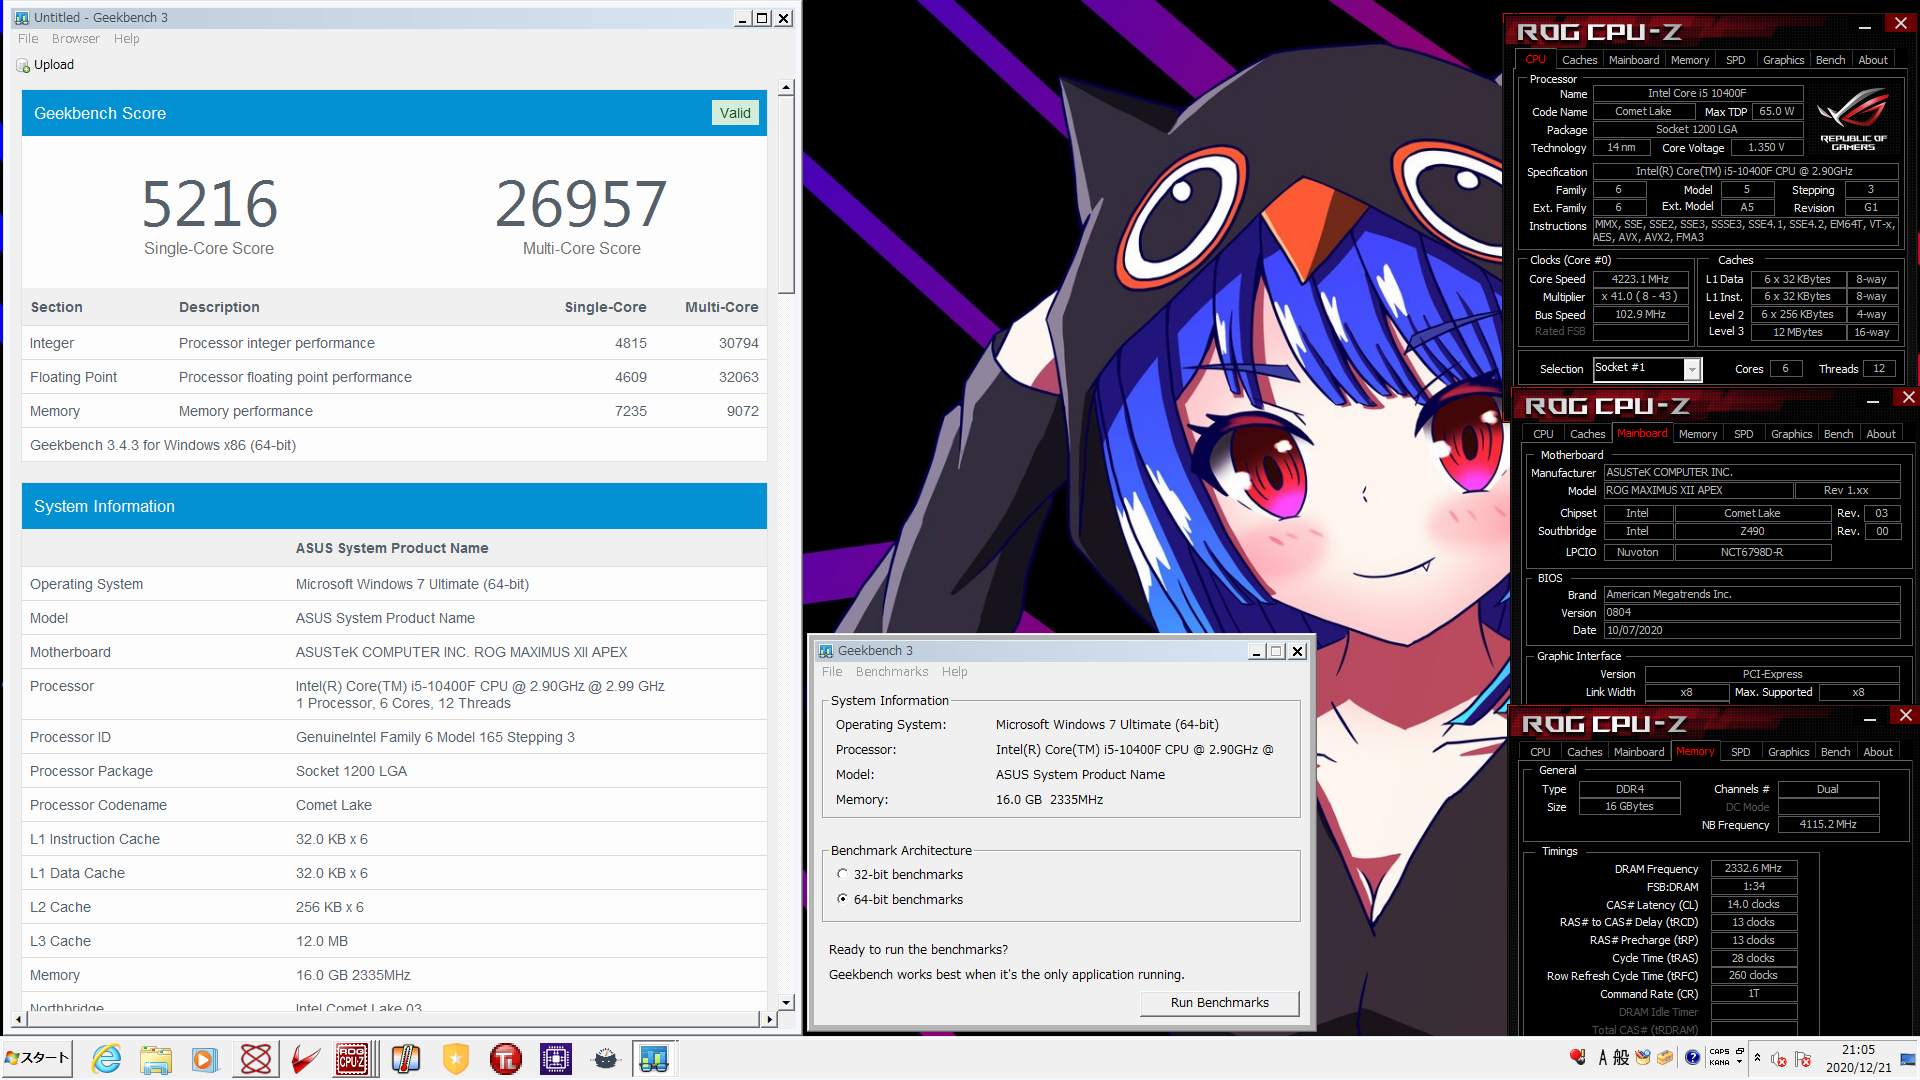Select the Geekbench taskbar icon
This screenshot has height=1080, width=1920.
(x=654, y=1059)
